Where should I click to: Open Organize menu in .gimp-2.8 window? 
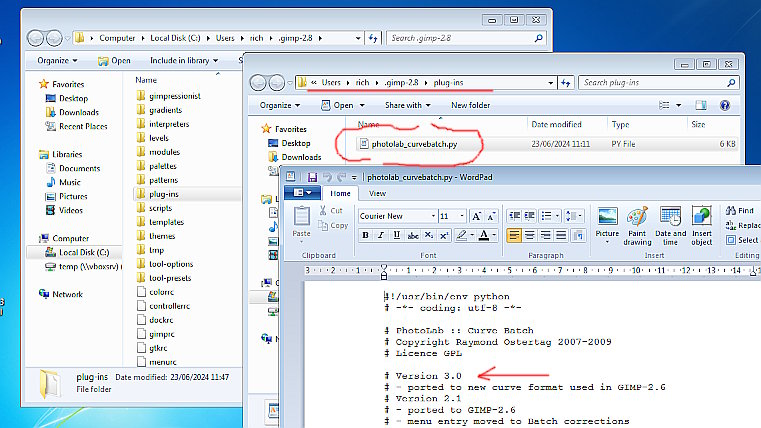pos(57,60)
